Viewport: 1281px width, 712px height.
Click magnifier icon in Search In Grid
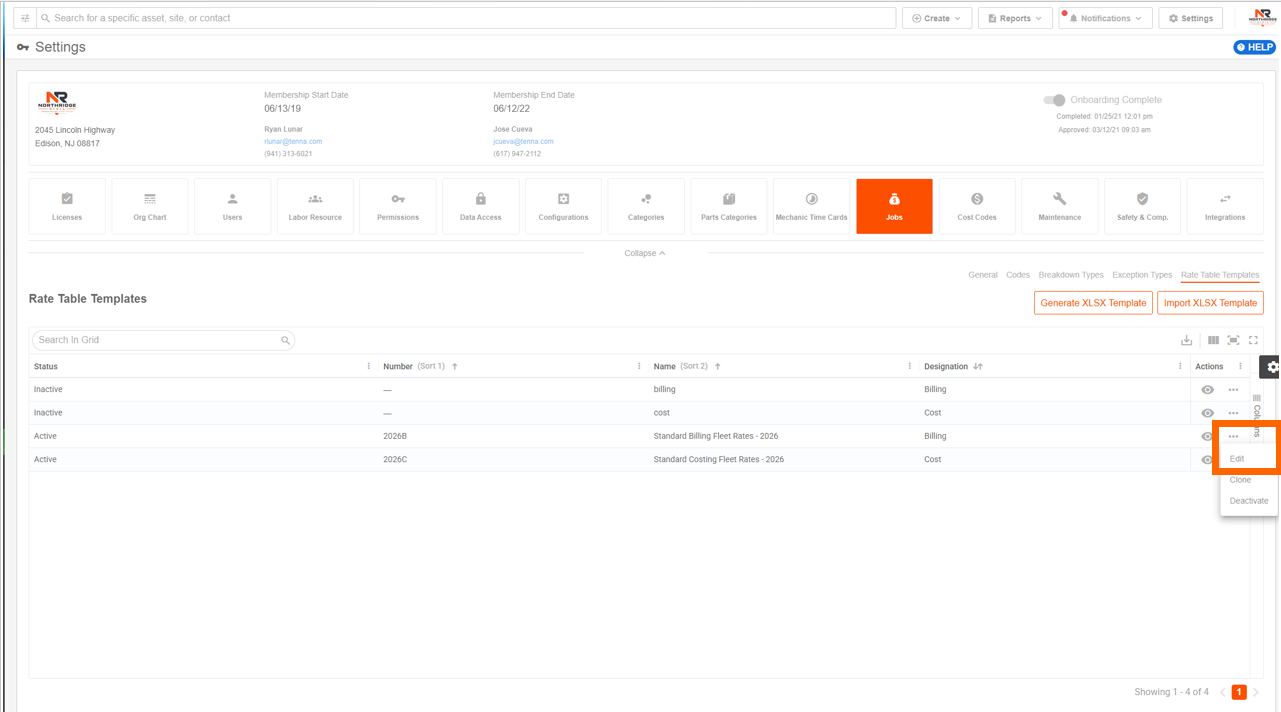coord(285,340)
